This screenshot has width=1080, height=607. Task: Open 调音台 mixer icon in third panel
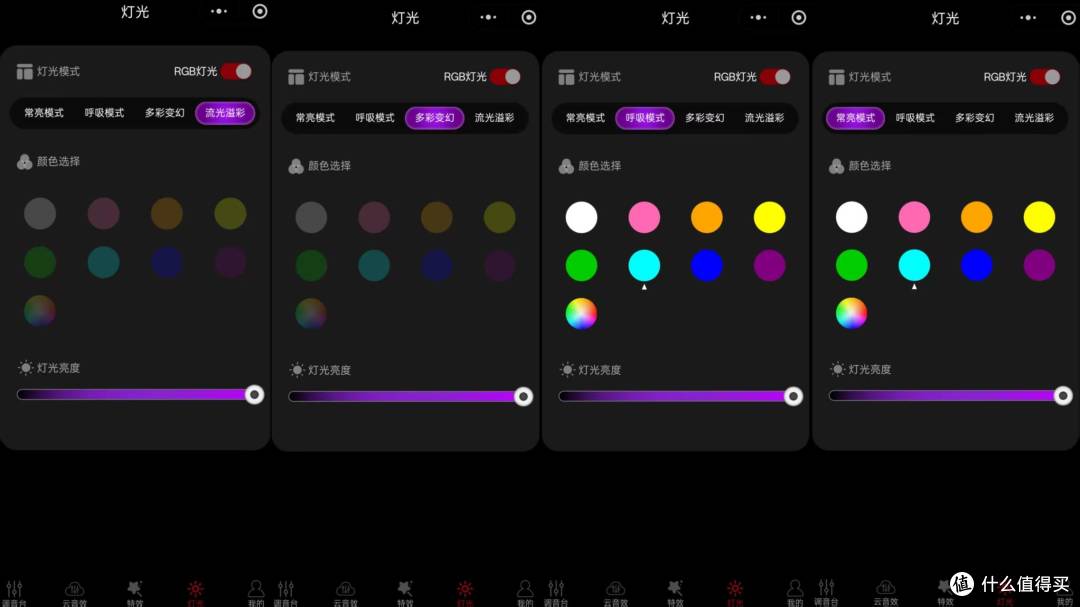(x=556, y=590)
